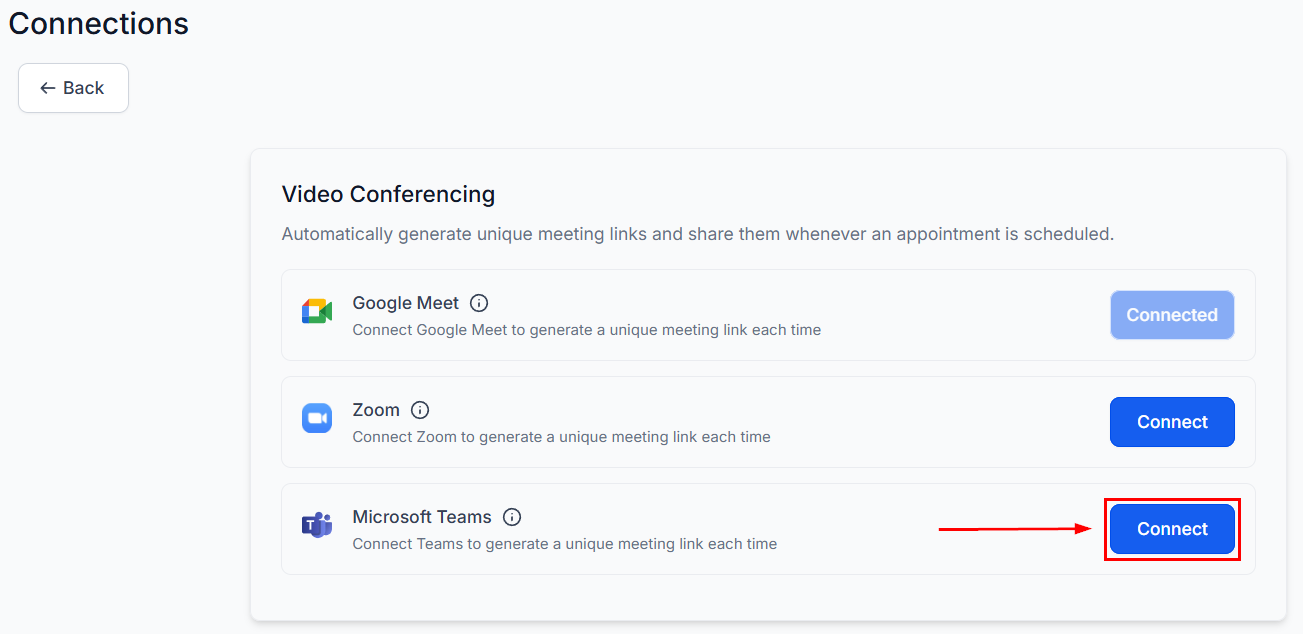
Task: Click the Video Conferencing section title
Action: coord(388,194)
